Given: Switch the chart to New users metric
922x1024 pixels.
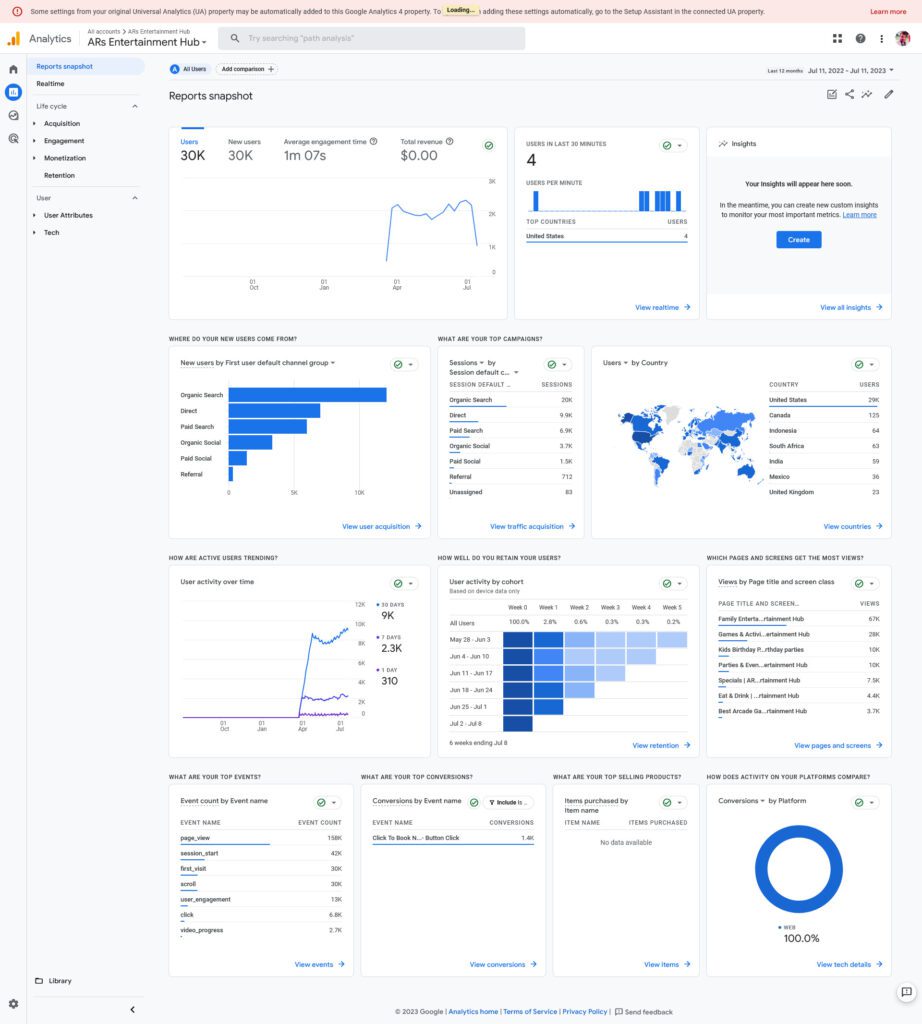Looking at the screenshot, I should click(x=244, y=150).
